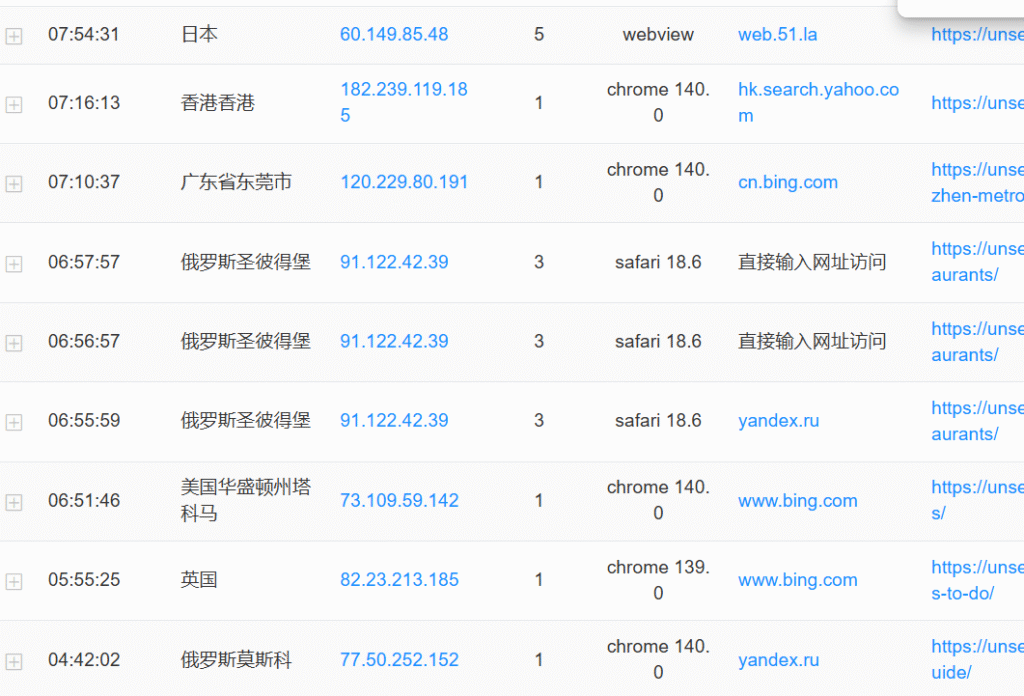
Task: Expand the 07:10:37 Dongguan visit row
Action: click(14, 184)
